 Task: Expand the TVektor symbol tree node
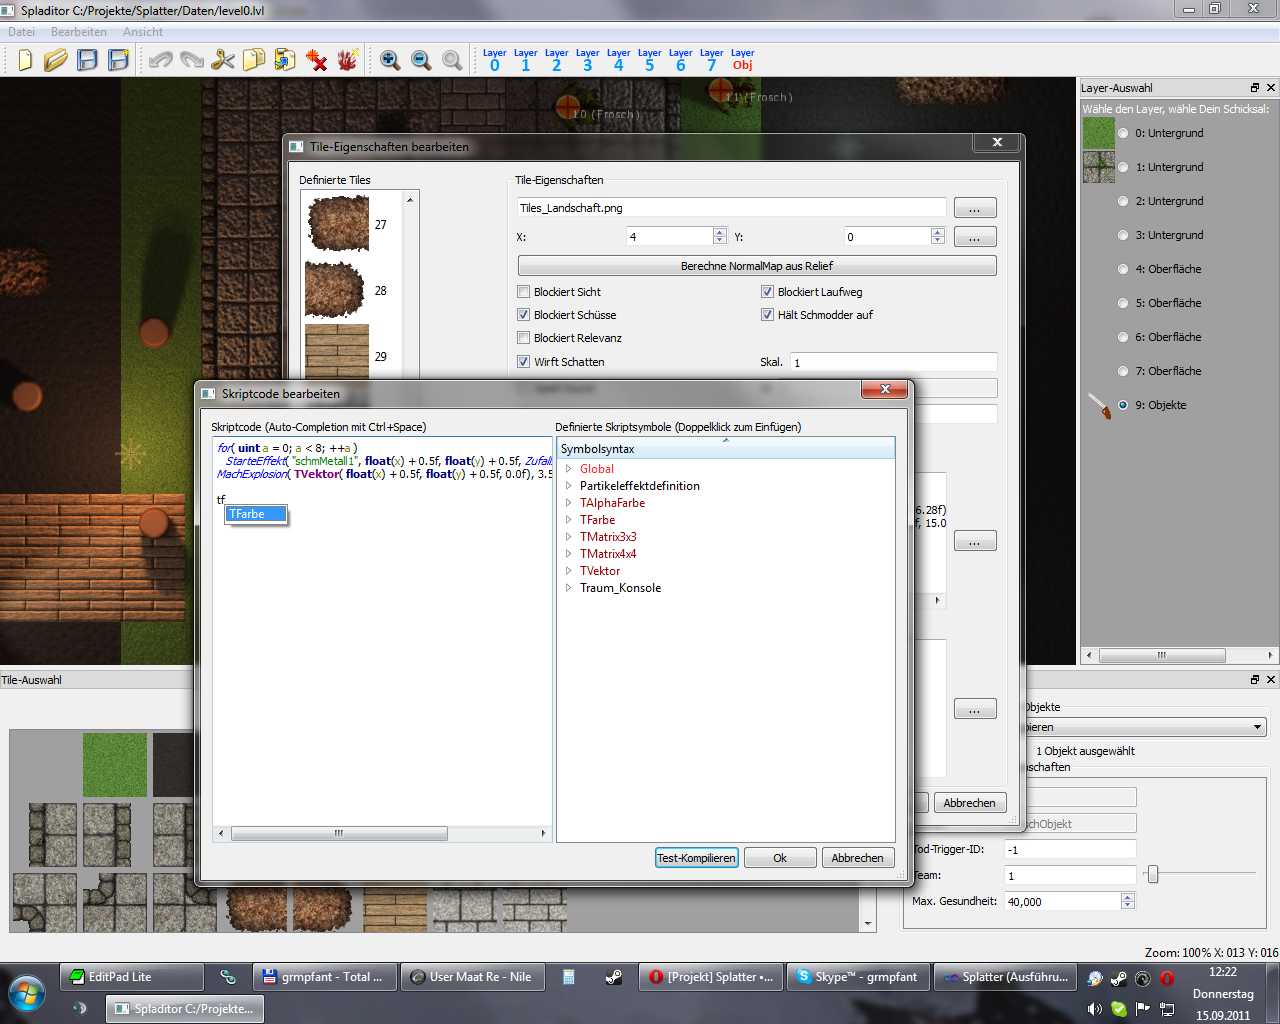coord(569,571)
